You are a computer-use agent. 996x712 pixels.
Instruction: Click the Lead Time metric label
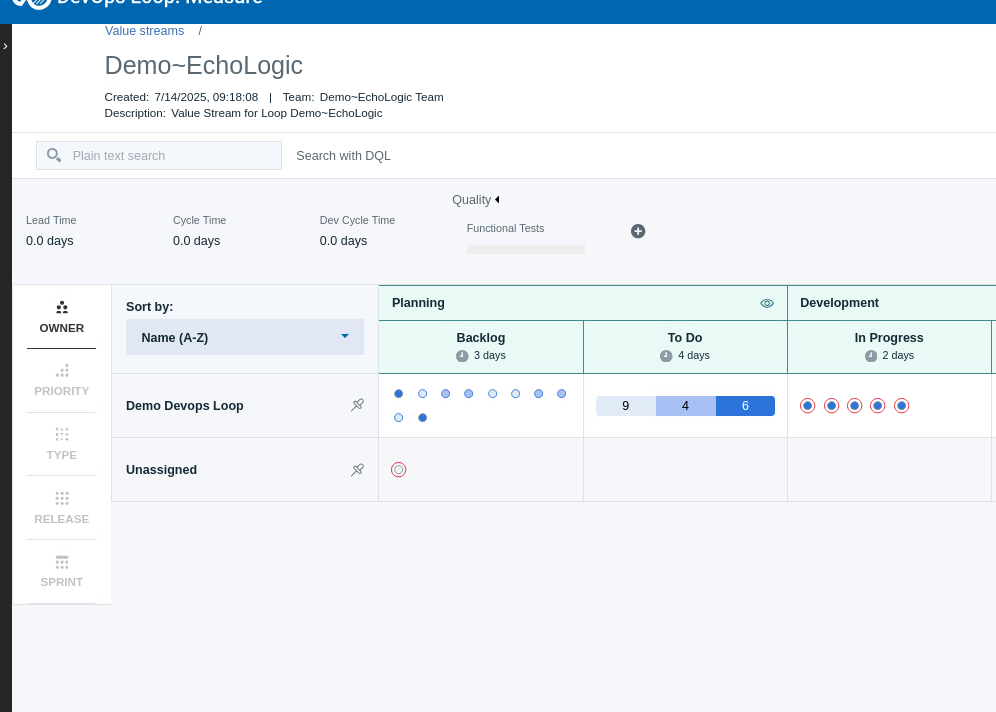(51, 220)
